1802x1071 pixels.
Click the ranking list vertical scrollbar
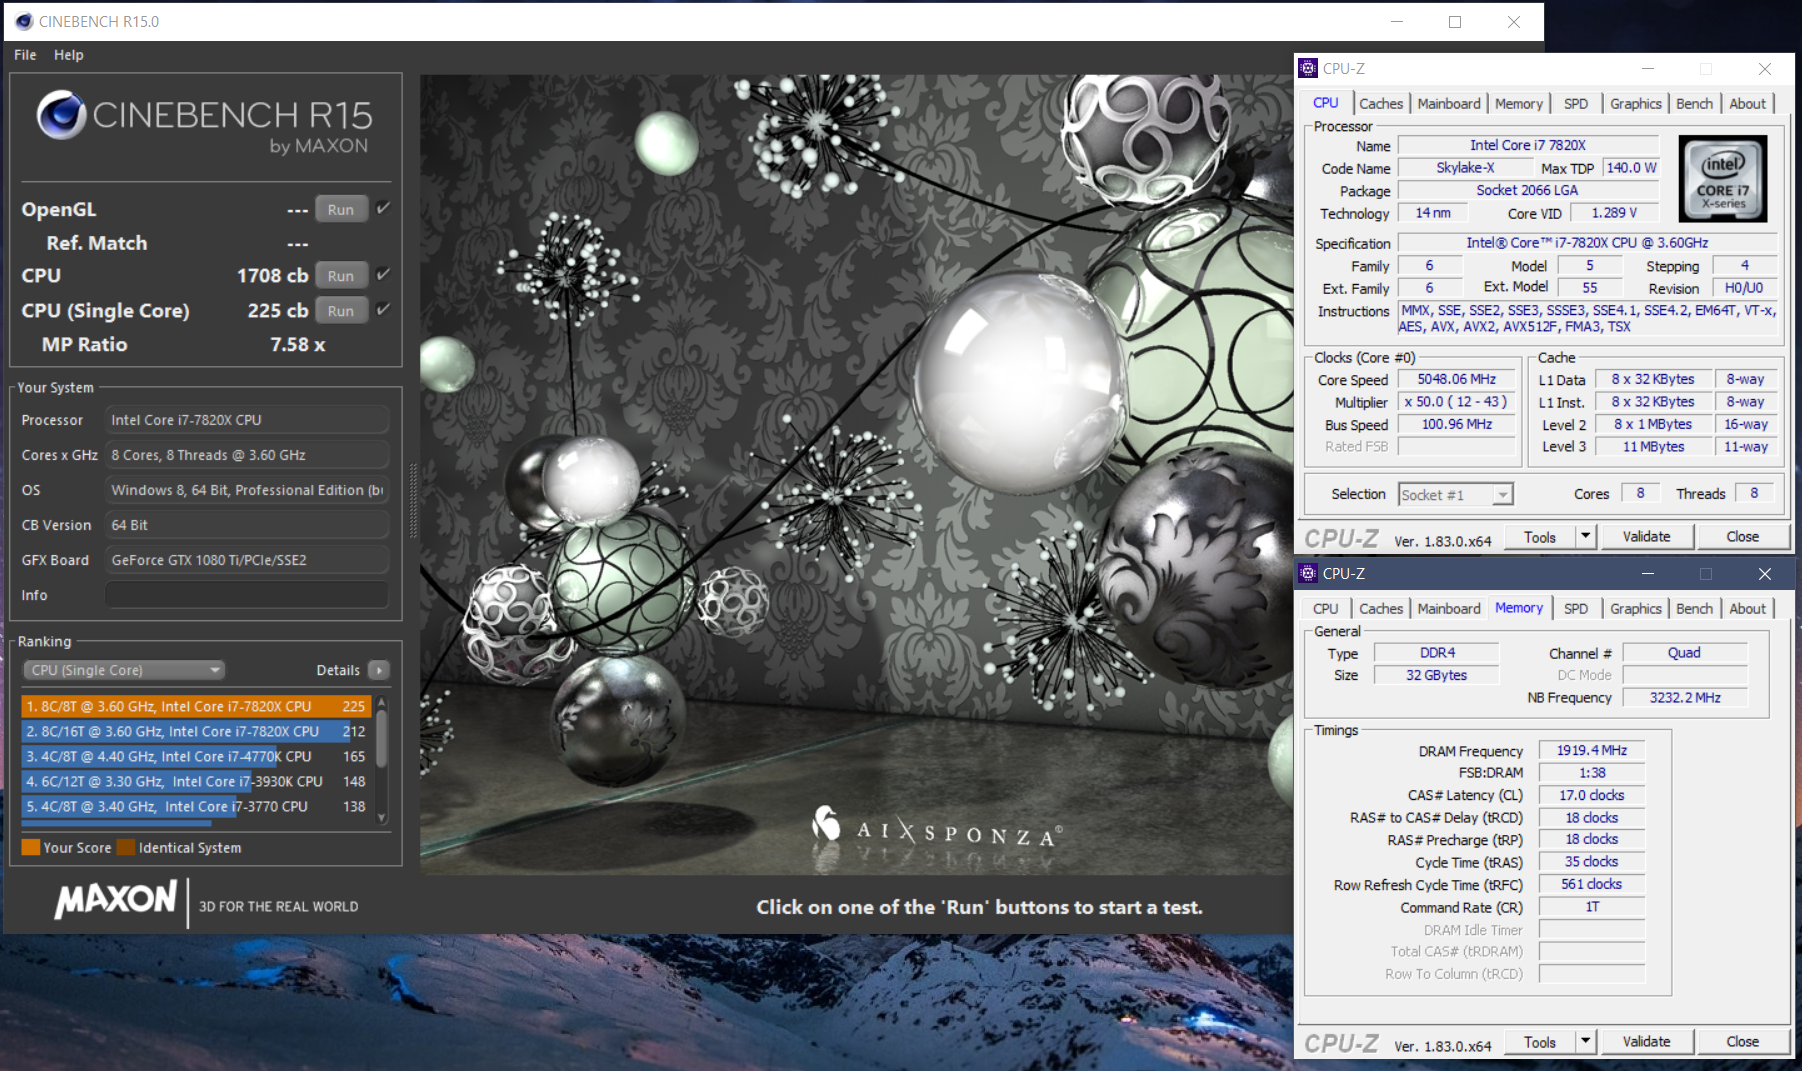click(x=382, y=740)
